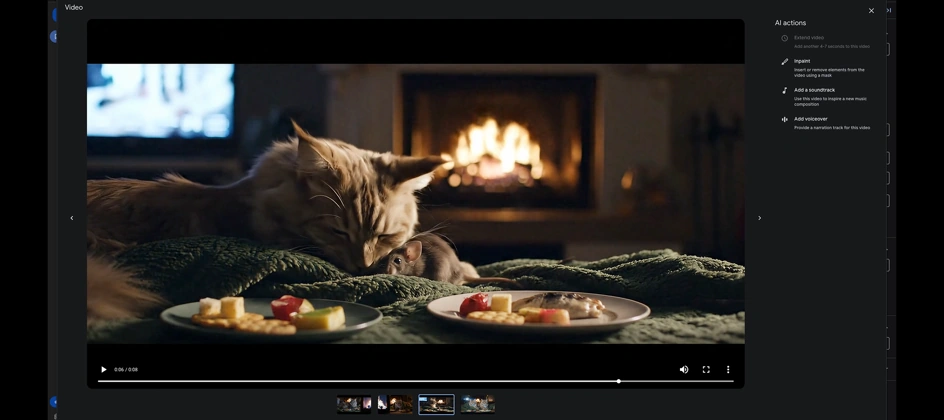Play the cat and mouse video

pyautogui.click(x=103, y=370)
